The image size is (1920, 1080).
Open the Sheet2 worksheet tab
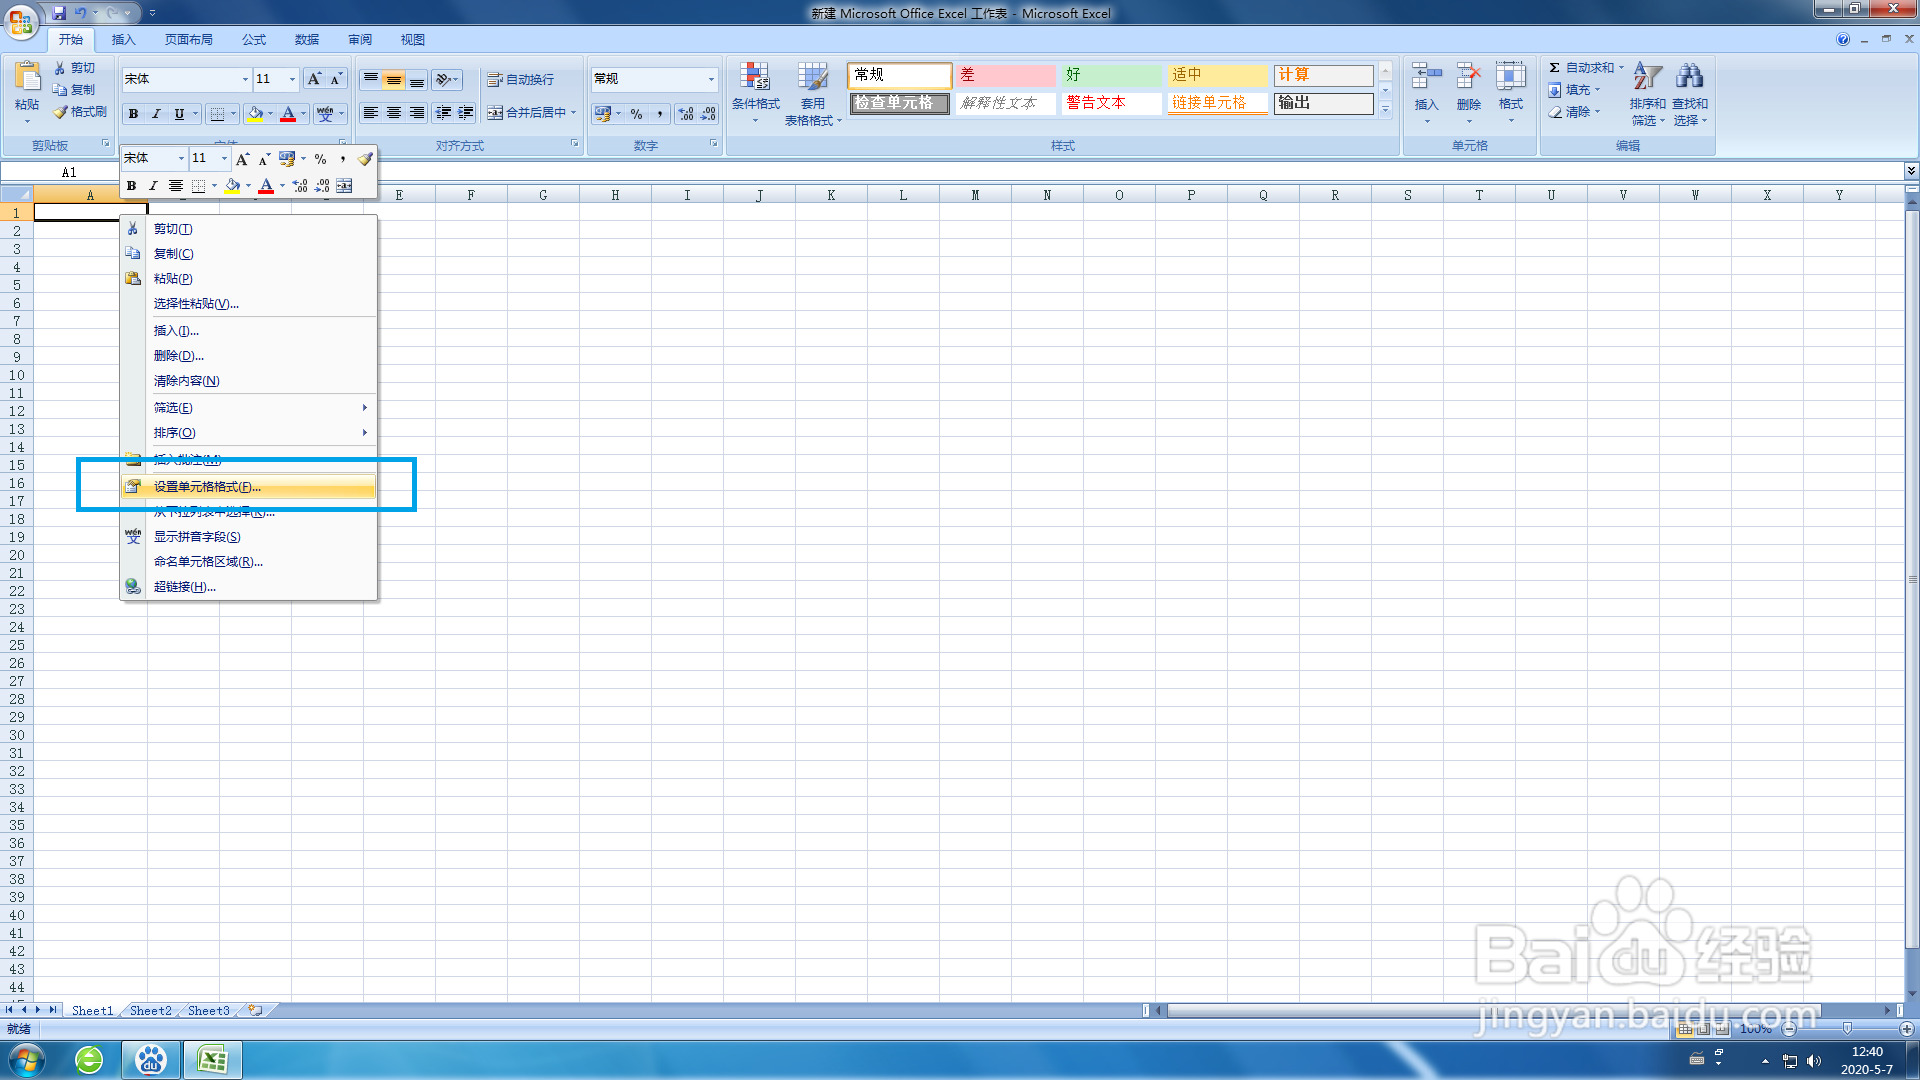[x=150, y=1010]
